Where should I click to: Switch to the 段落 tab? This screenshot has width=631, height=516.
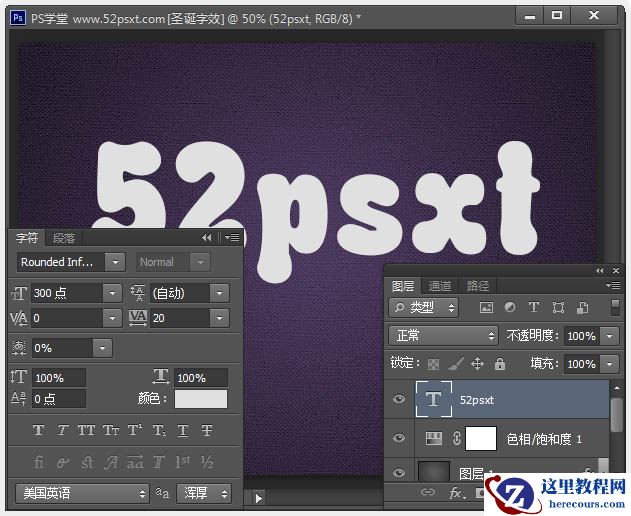(x=64, y=238)
